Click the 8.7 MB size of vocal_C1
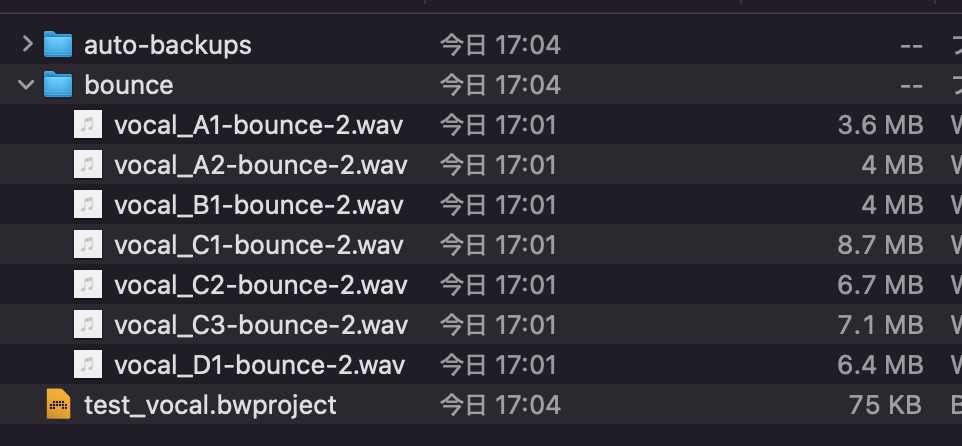 tap(880, 245)
